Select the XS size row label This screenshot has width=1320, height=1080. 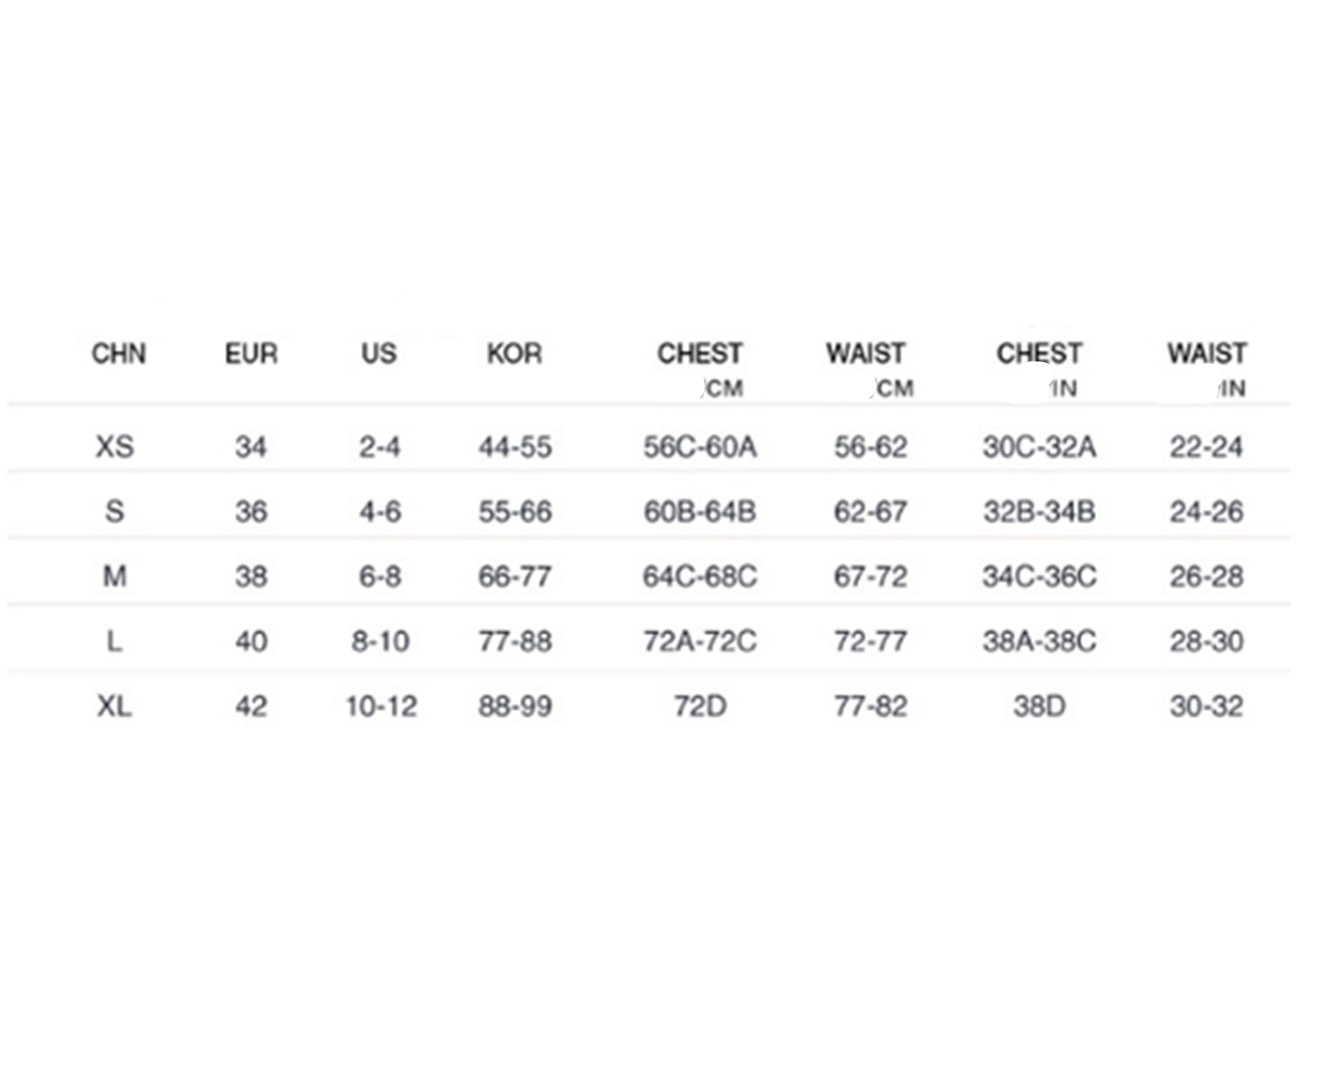pyautogui.click(x=114, y=446)
